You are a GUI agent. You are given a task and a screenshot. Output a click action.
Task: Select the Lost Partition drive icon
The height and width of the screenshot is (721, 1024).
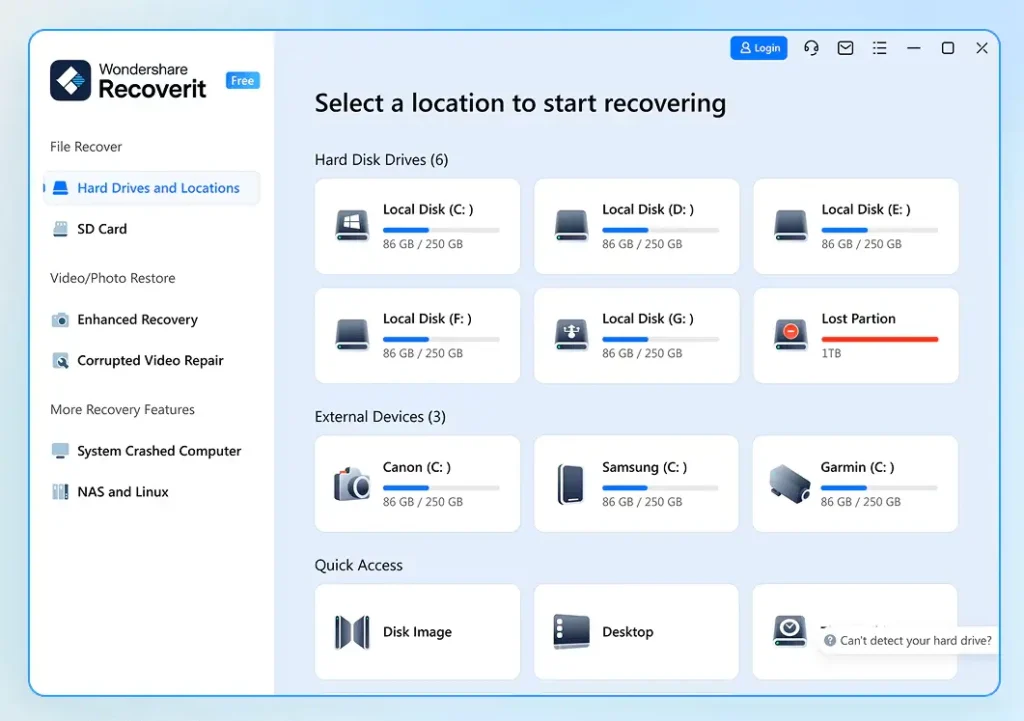click(x=790, y=336)
